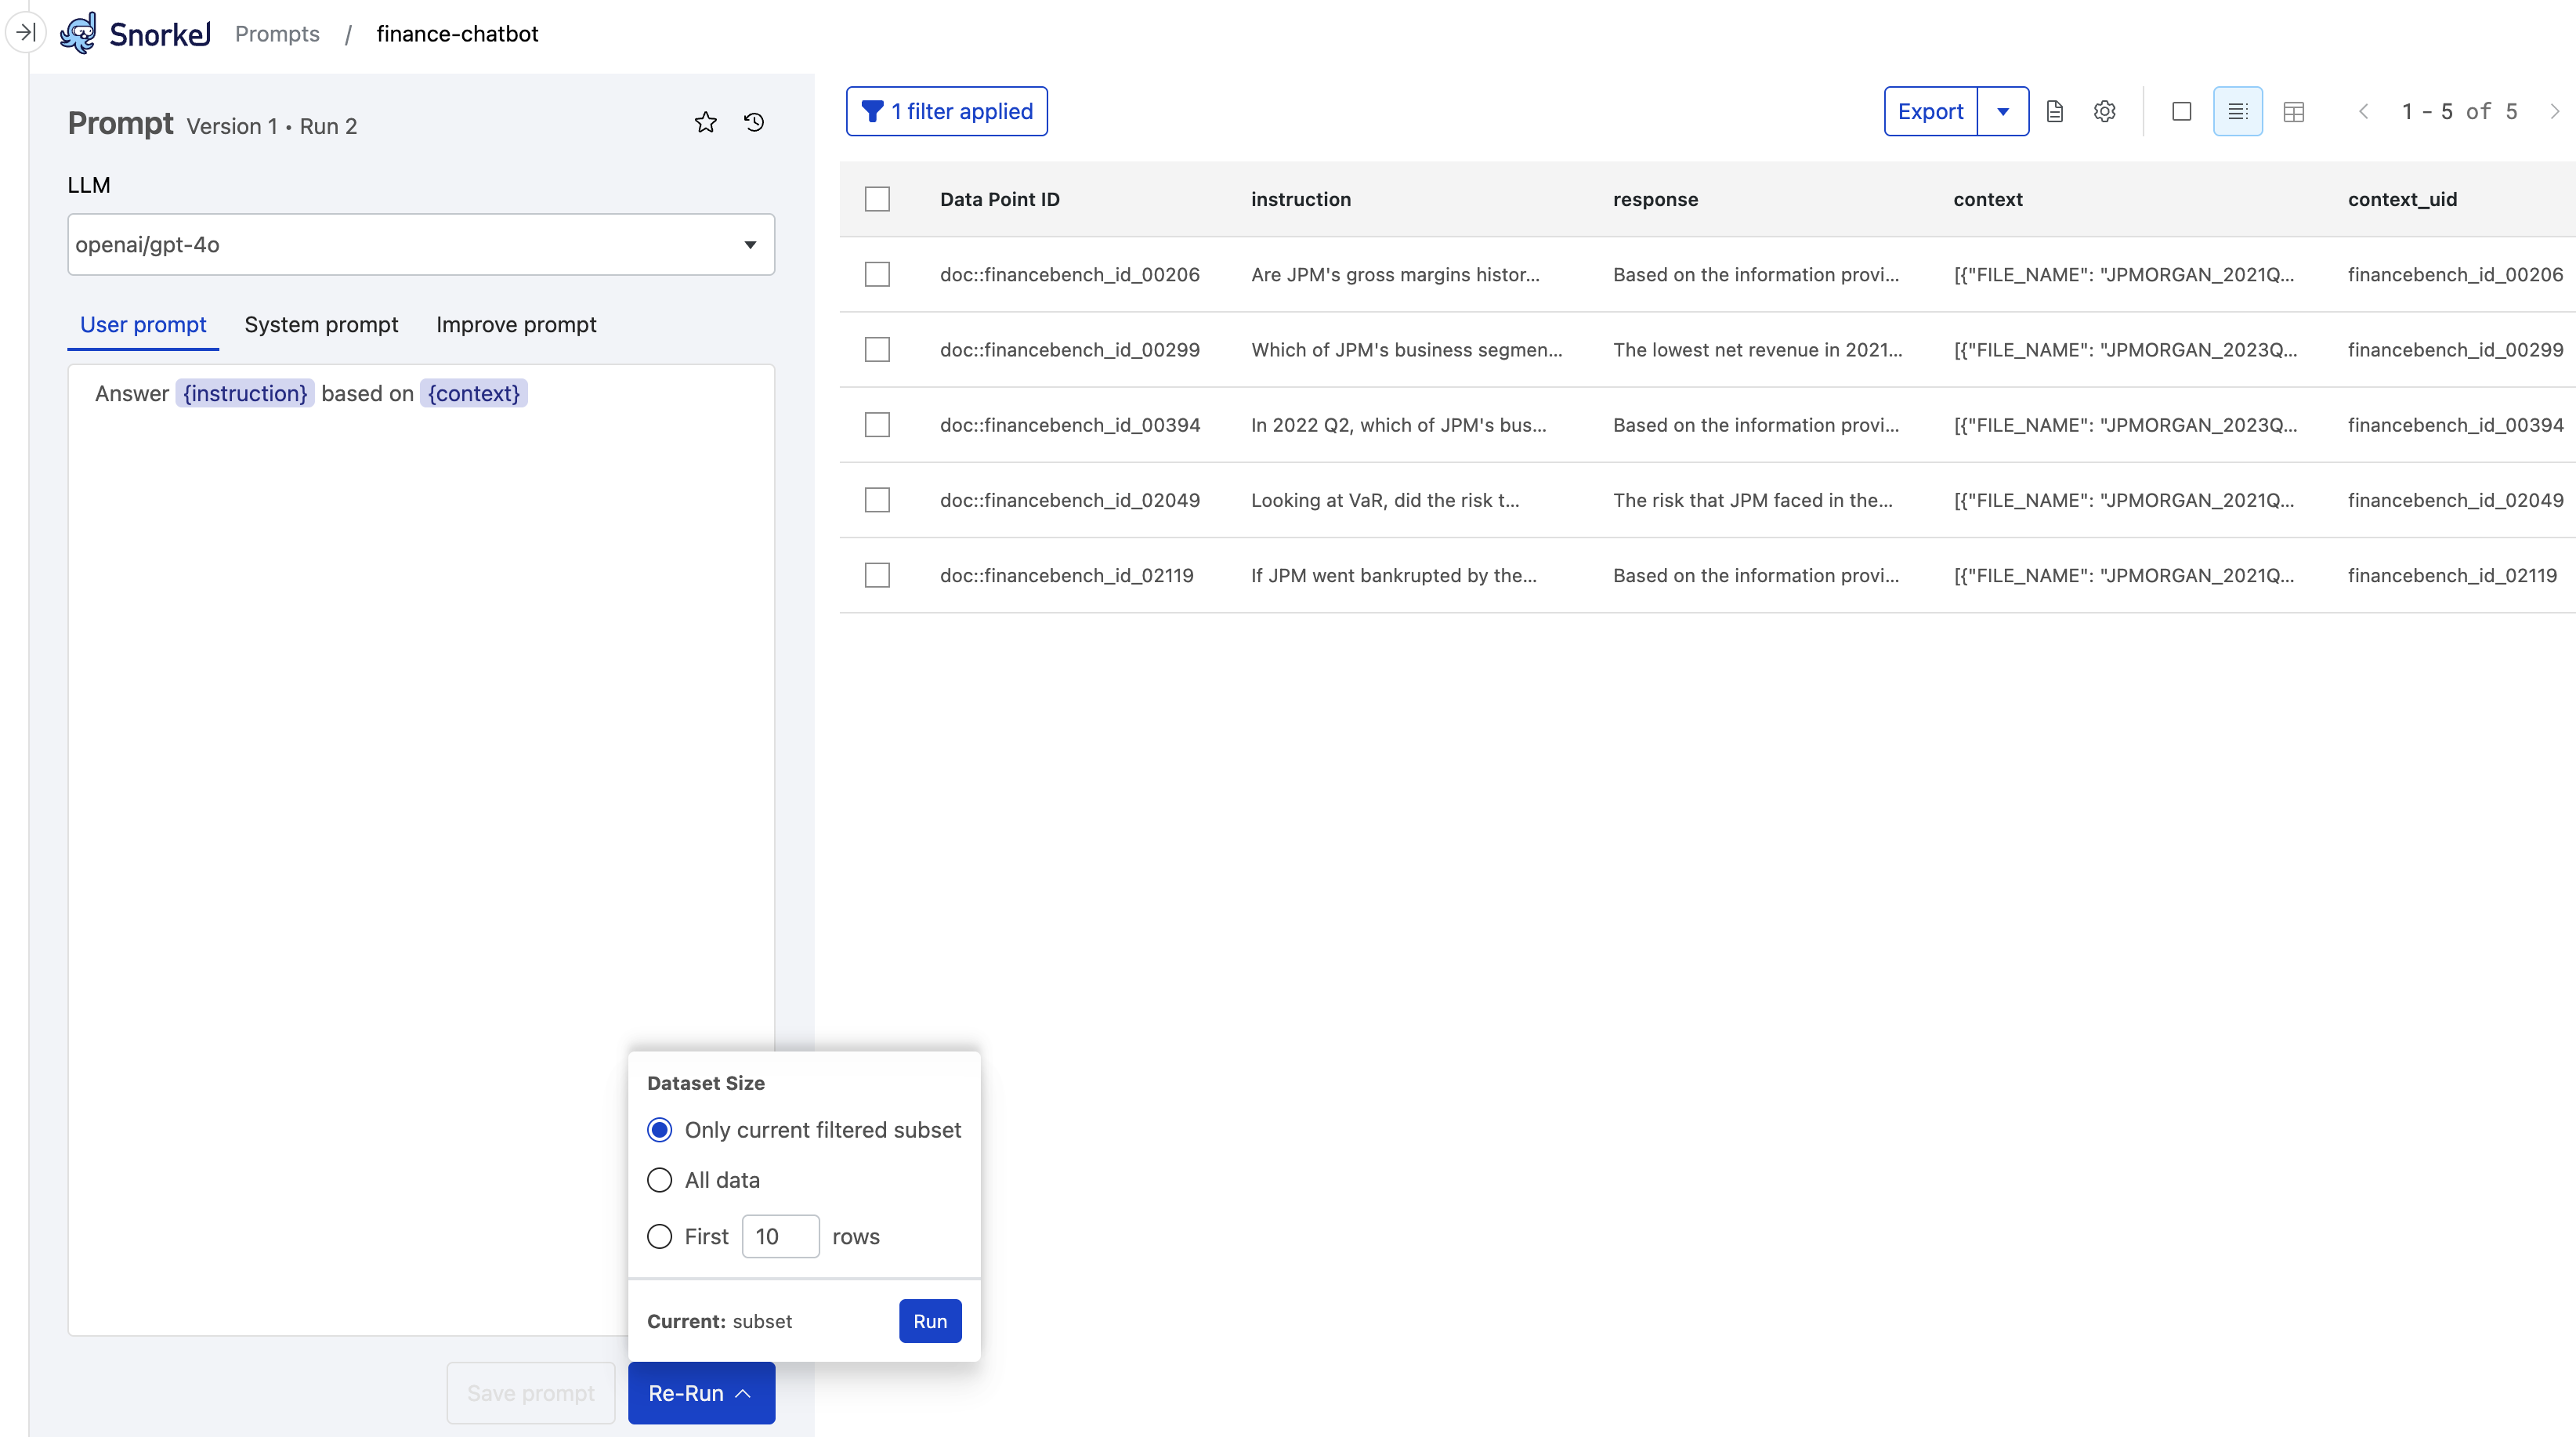Screen dimensions: 2576x1437
Task: Click context_uid financebench_id_00206 cell
Action: [2455, 274]
